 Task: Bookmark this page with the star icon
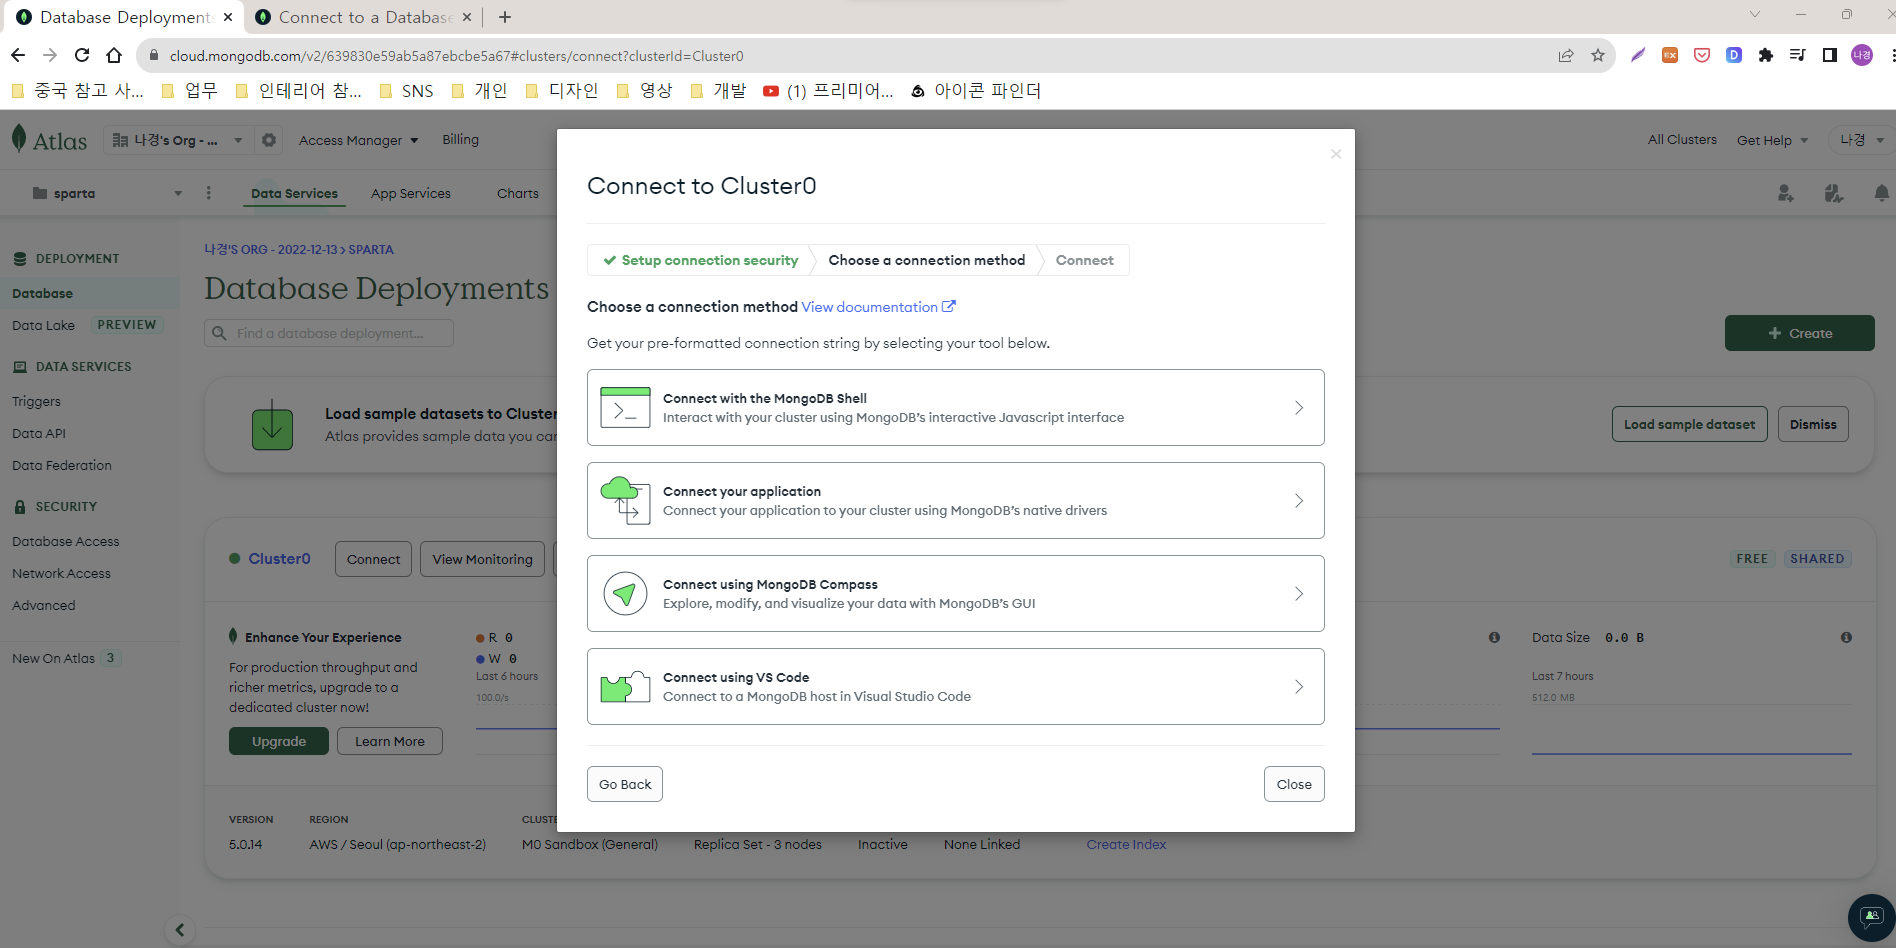1598,55
